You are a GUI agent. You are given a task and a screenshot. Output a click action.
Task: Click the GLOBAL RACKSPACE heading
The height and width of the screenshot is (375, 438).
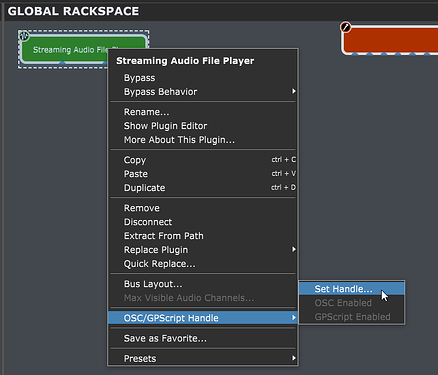coord(73,11)
